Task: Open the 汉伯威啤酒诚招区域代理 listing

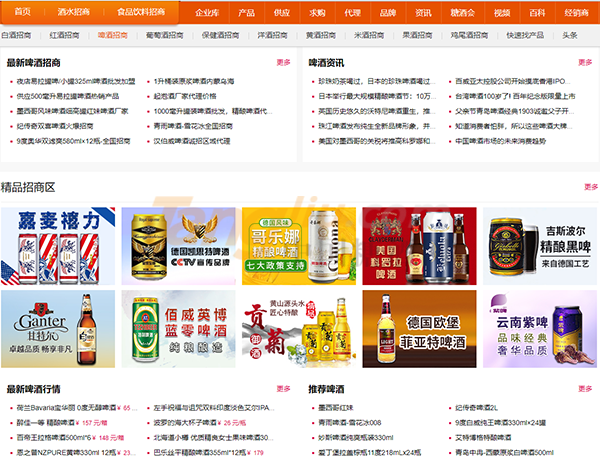Action: (x=192, y=141)
